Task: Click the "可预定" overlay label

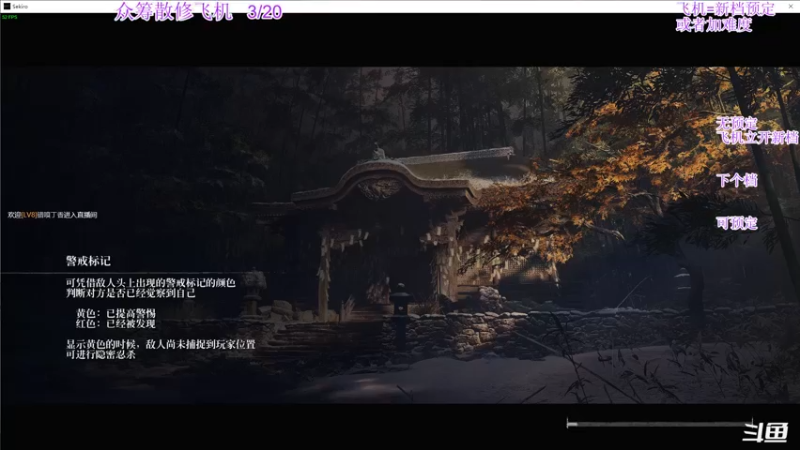Action: click(x=737, y=223)
